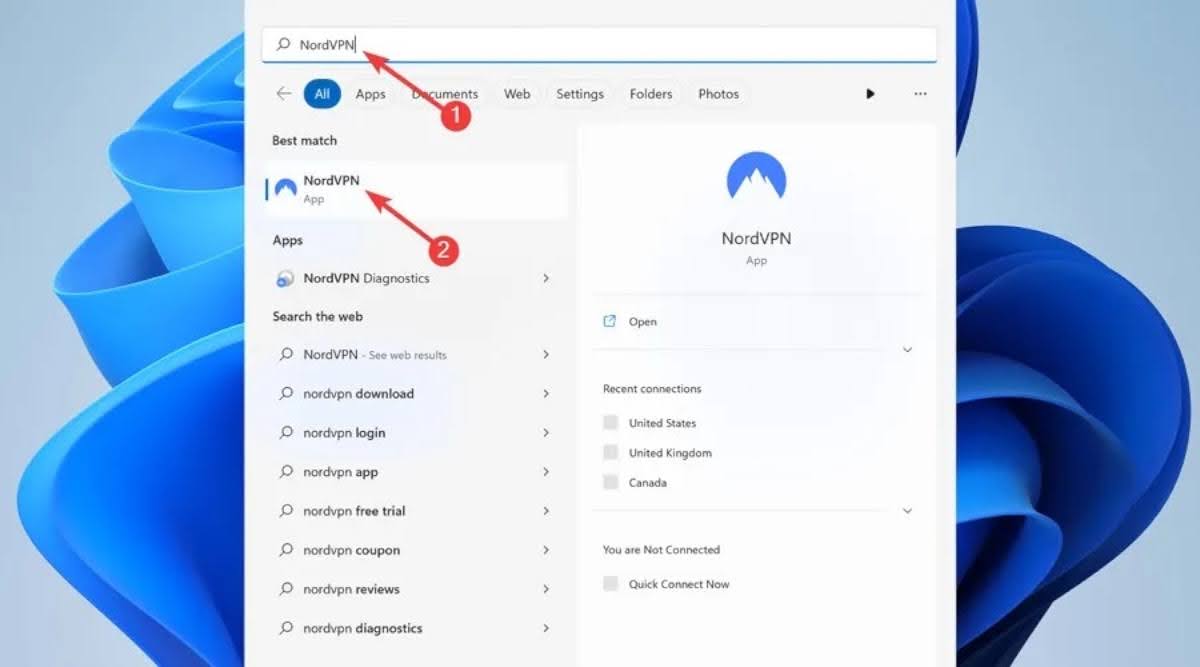The image size is (1200, 667).
Task: Connect to United Kingdom recent connection
Action: [670, 453]
